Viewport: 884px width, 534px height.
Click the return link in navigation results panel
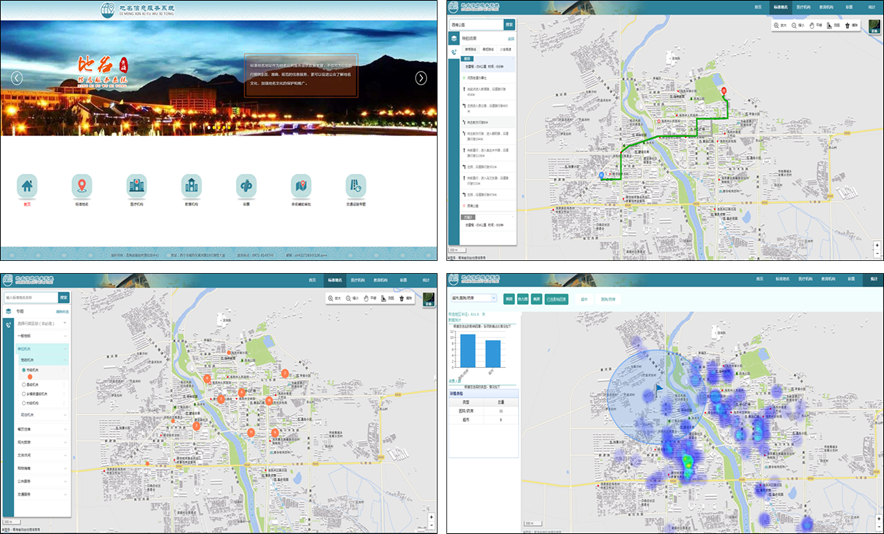click(511, 39)
